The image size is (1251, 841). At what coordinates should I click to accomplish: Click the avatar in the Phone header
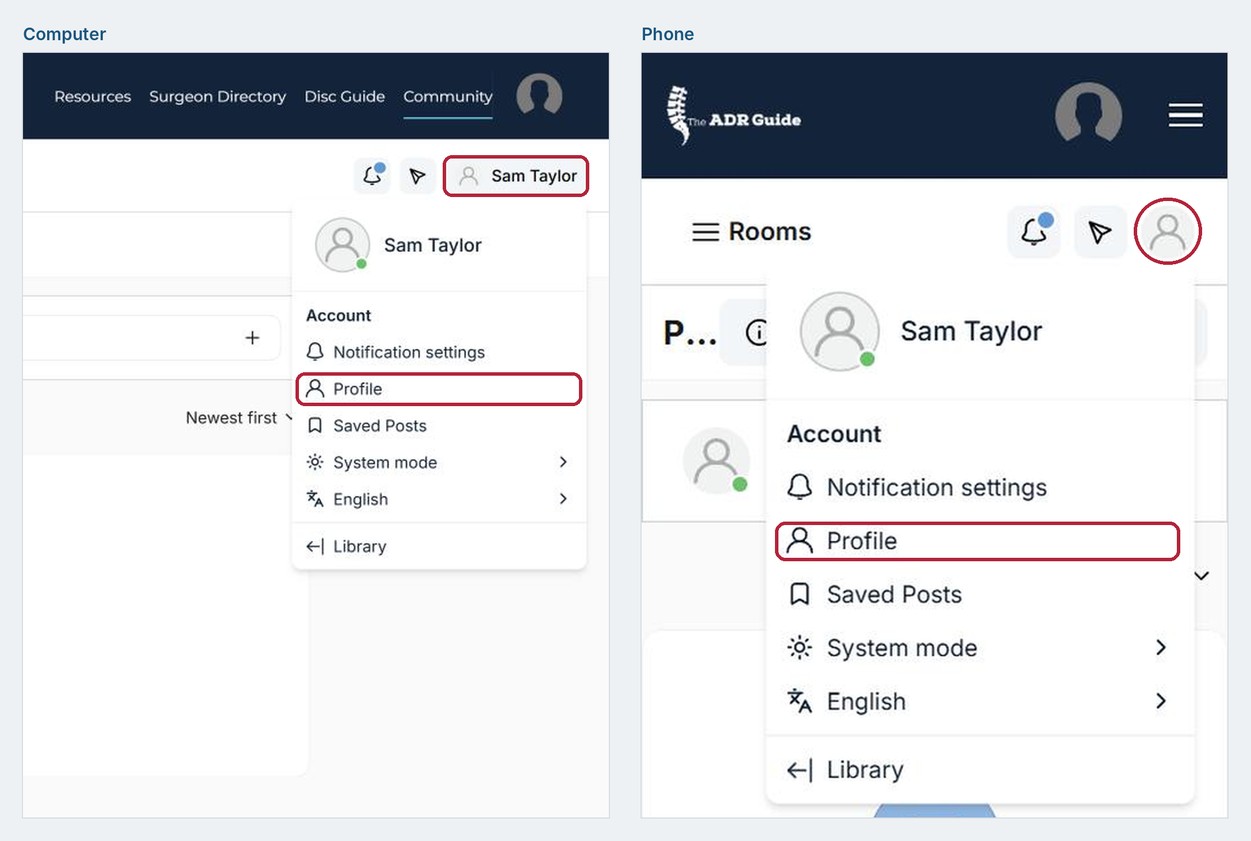[x=1089, y=115]
